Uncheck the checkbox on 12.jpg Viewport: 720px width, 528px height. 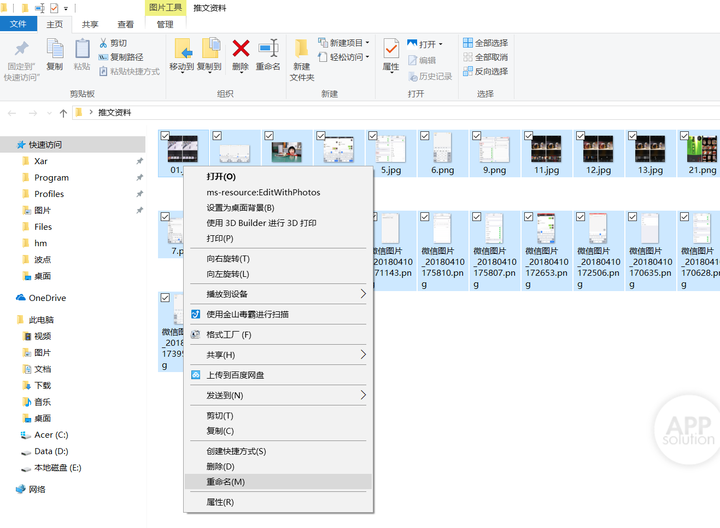click(x=580, y=136)
